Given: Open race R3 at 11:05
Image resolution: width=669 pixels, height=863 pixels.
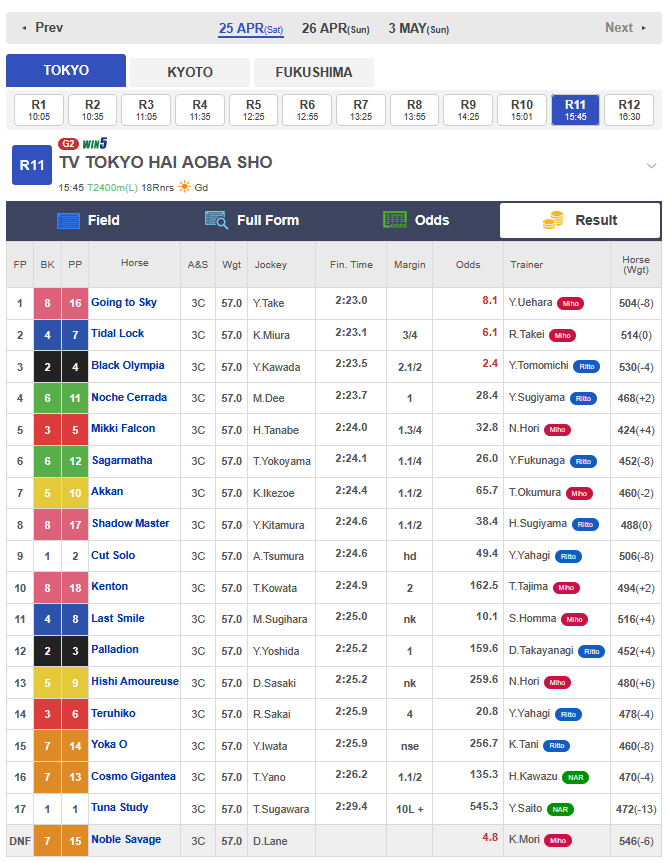Looking at the screenshot, I should point(146,110).
